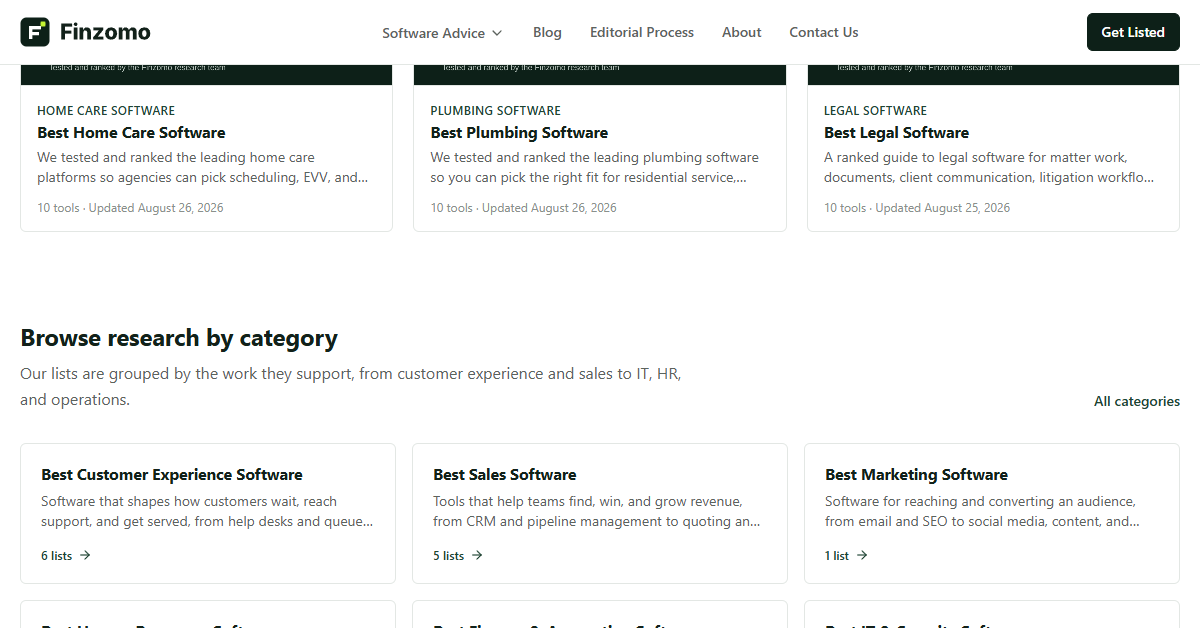The width and height of the screenshot is (1200, 628).
Task: Open the About menu link
Action: [742, 32]
